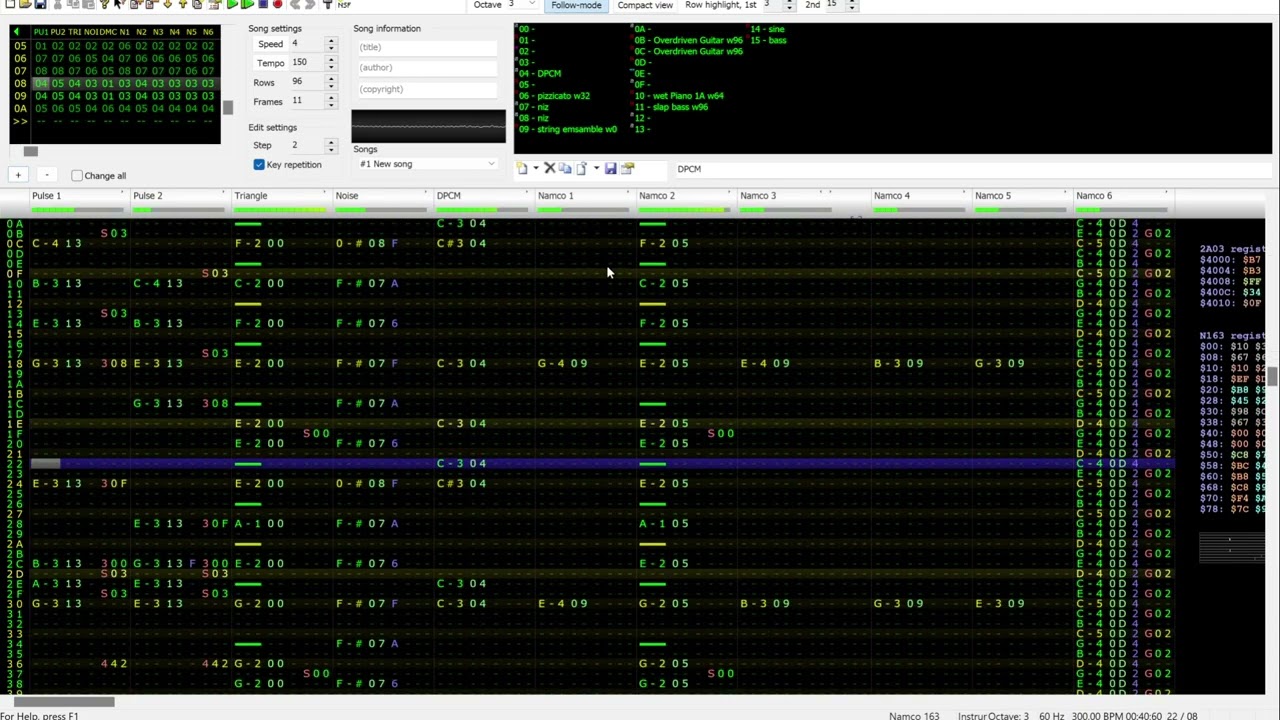Open module properties toolbar icon

click(214, 4)
